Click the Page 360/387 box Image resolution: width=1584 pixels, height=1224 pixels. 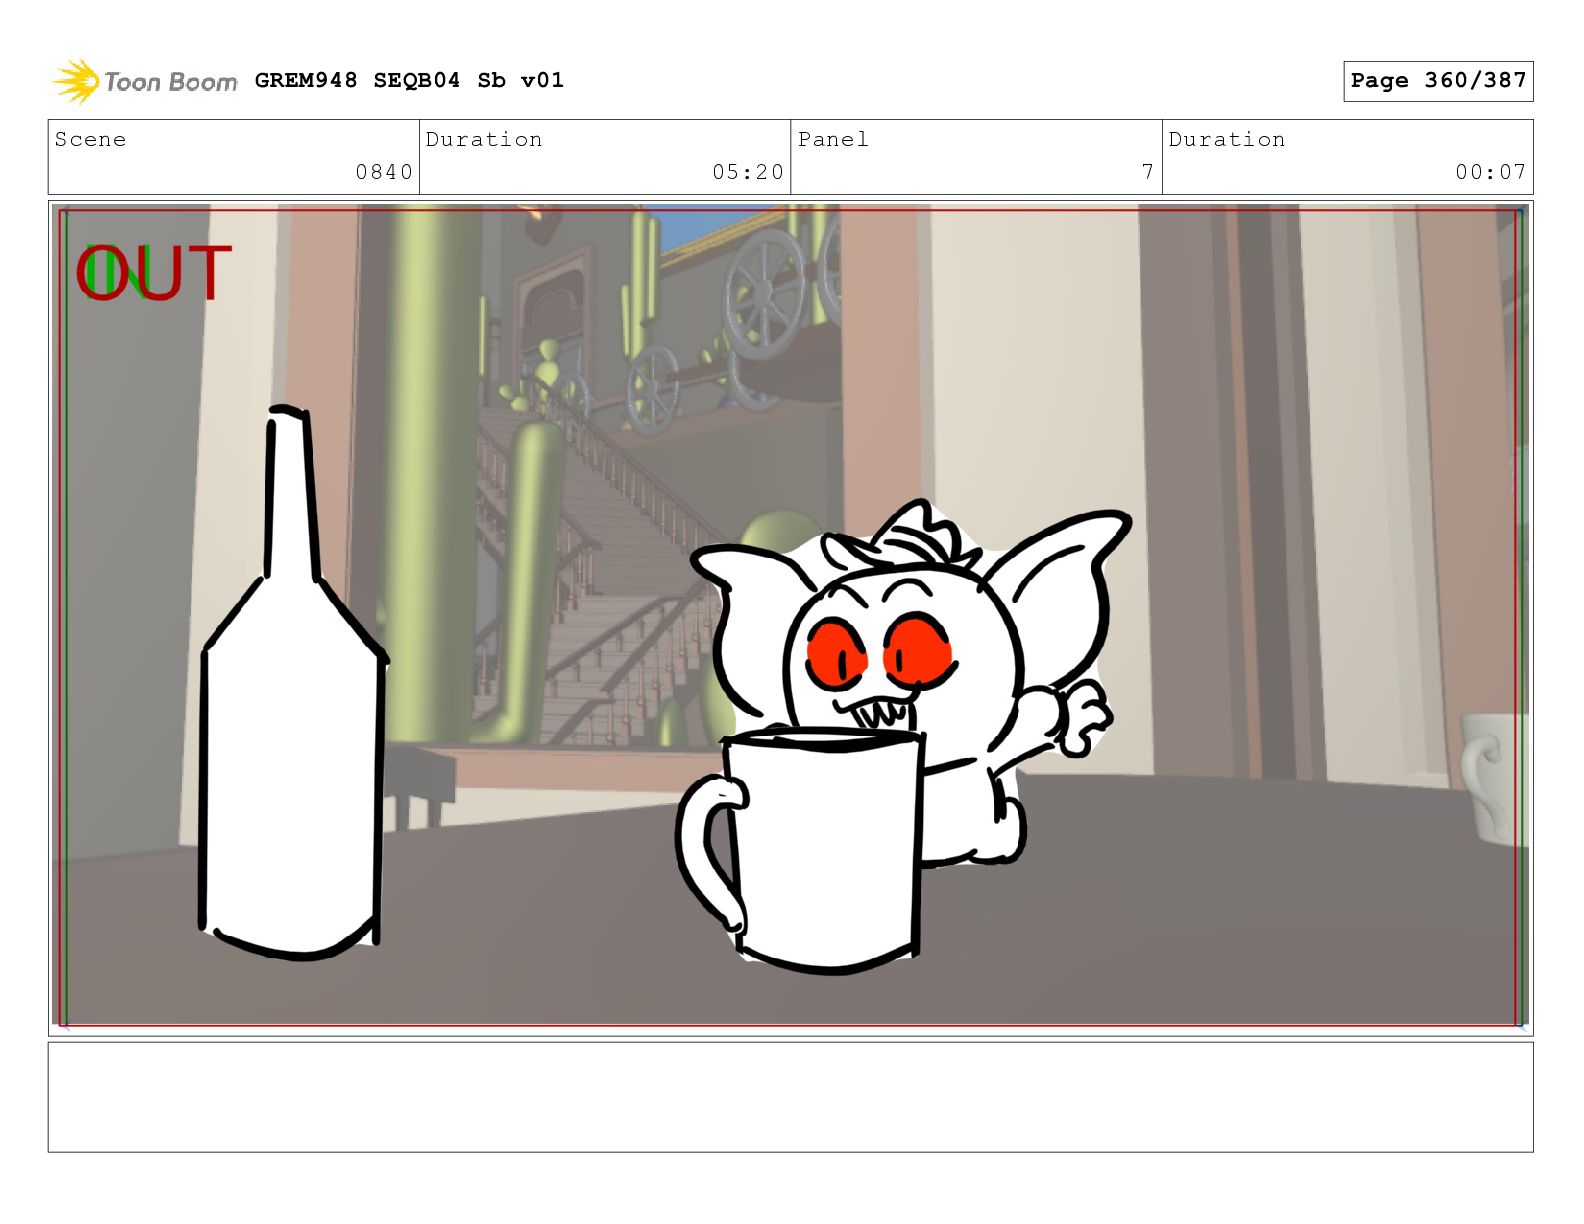(1438, 81)
